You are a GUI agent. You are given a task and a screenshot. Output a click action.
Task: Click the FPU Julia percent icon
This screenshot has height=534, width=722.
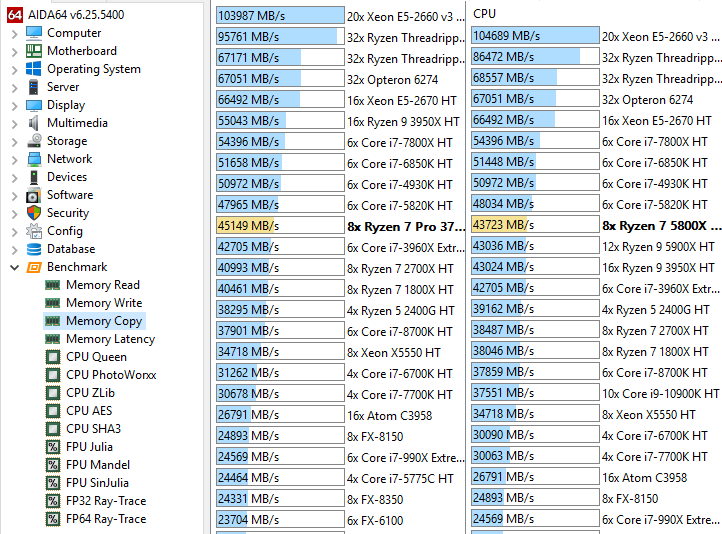point(53,447)
